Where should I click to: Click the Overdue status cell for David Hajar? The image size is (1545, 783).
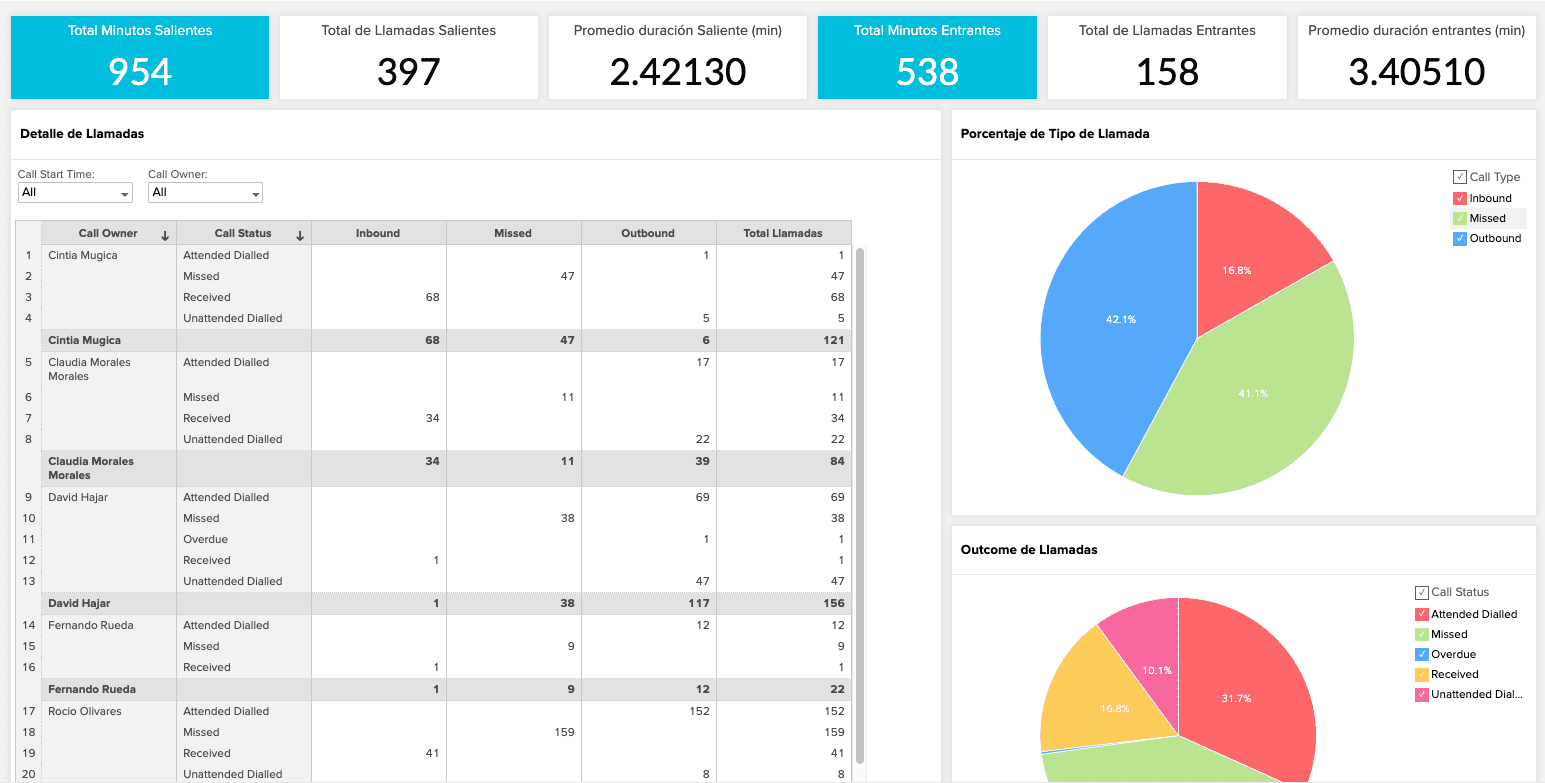click(x=244, y=539)
